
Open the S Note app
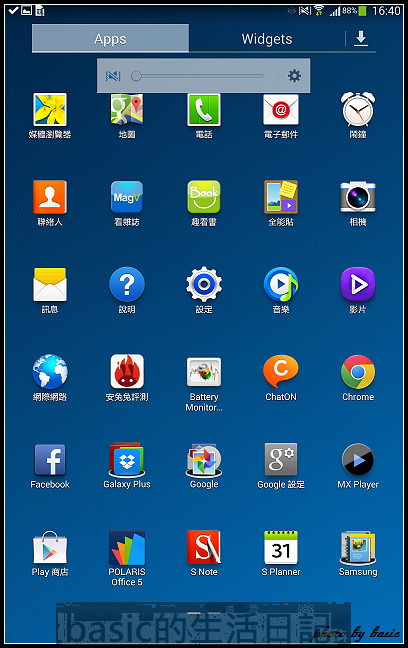(x=204, y=547)
